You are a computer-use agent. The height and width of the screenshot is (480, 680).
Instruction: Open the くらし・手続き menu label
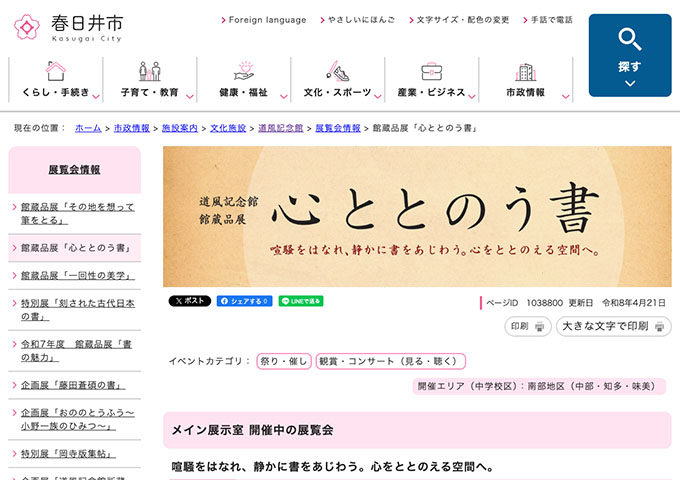56,92
